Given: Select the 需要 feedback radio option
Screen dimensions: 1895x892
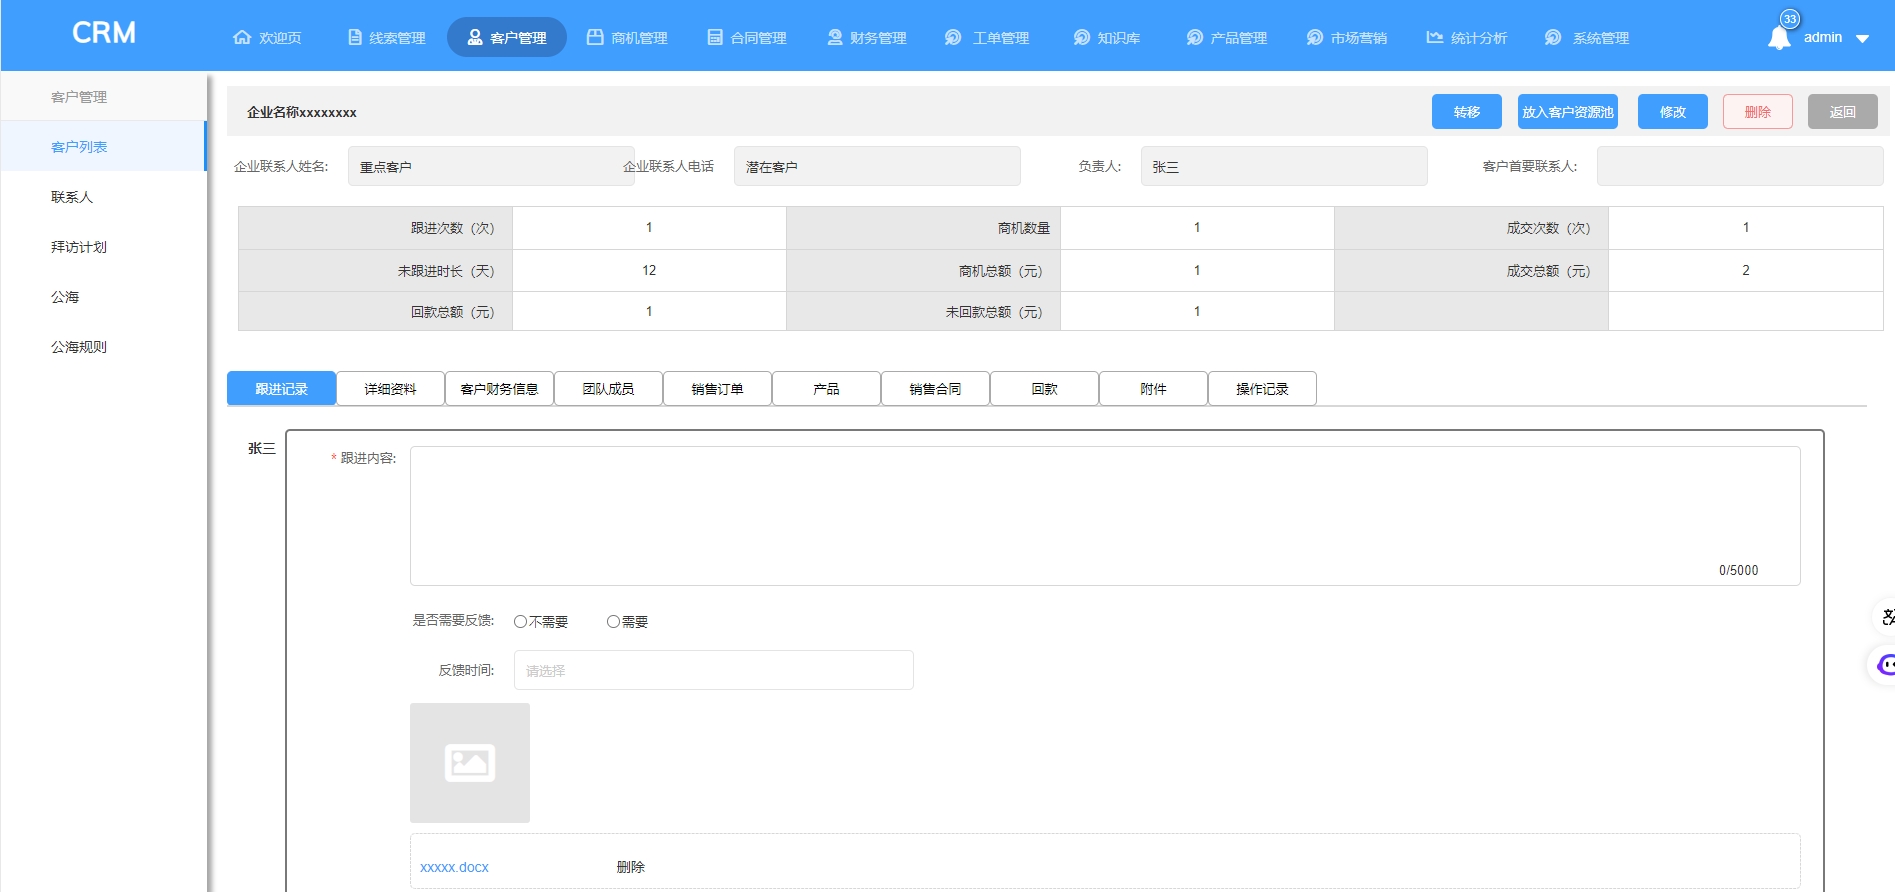Looking at the screenshot, I should coord(613,621).
